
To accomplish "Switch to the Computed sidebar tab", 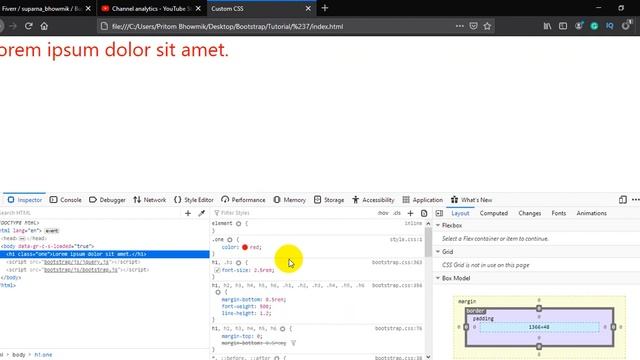I will (493, 213).
